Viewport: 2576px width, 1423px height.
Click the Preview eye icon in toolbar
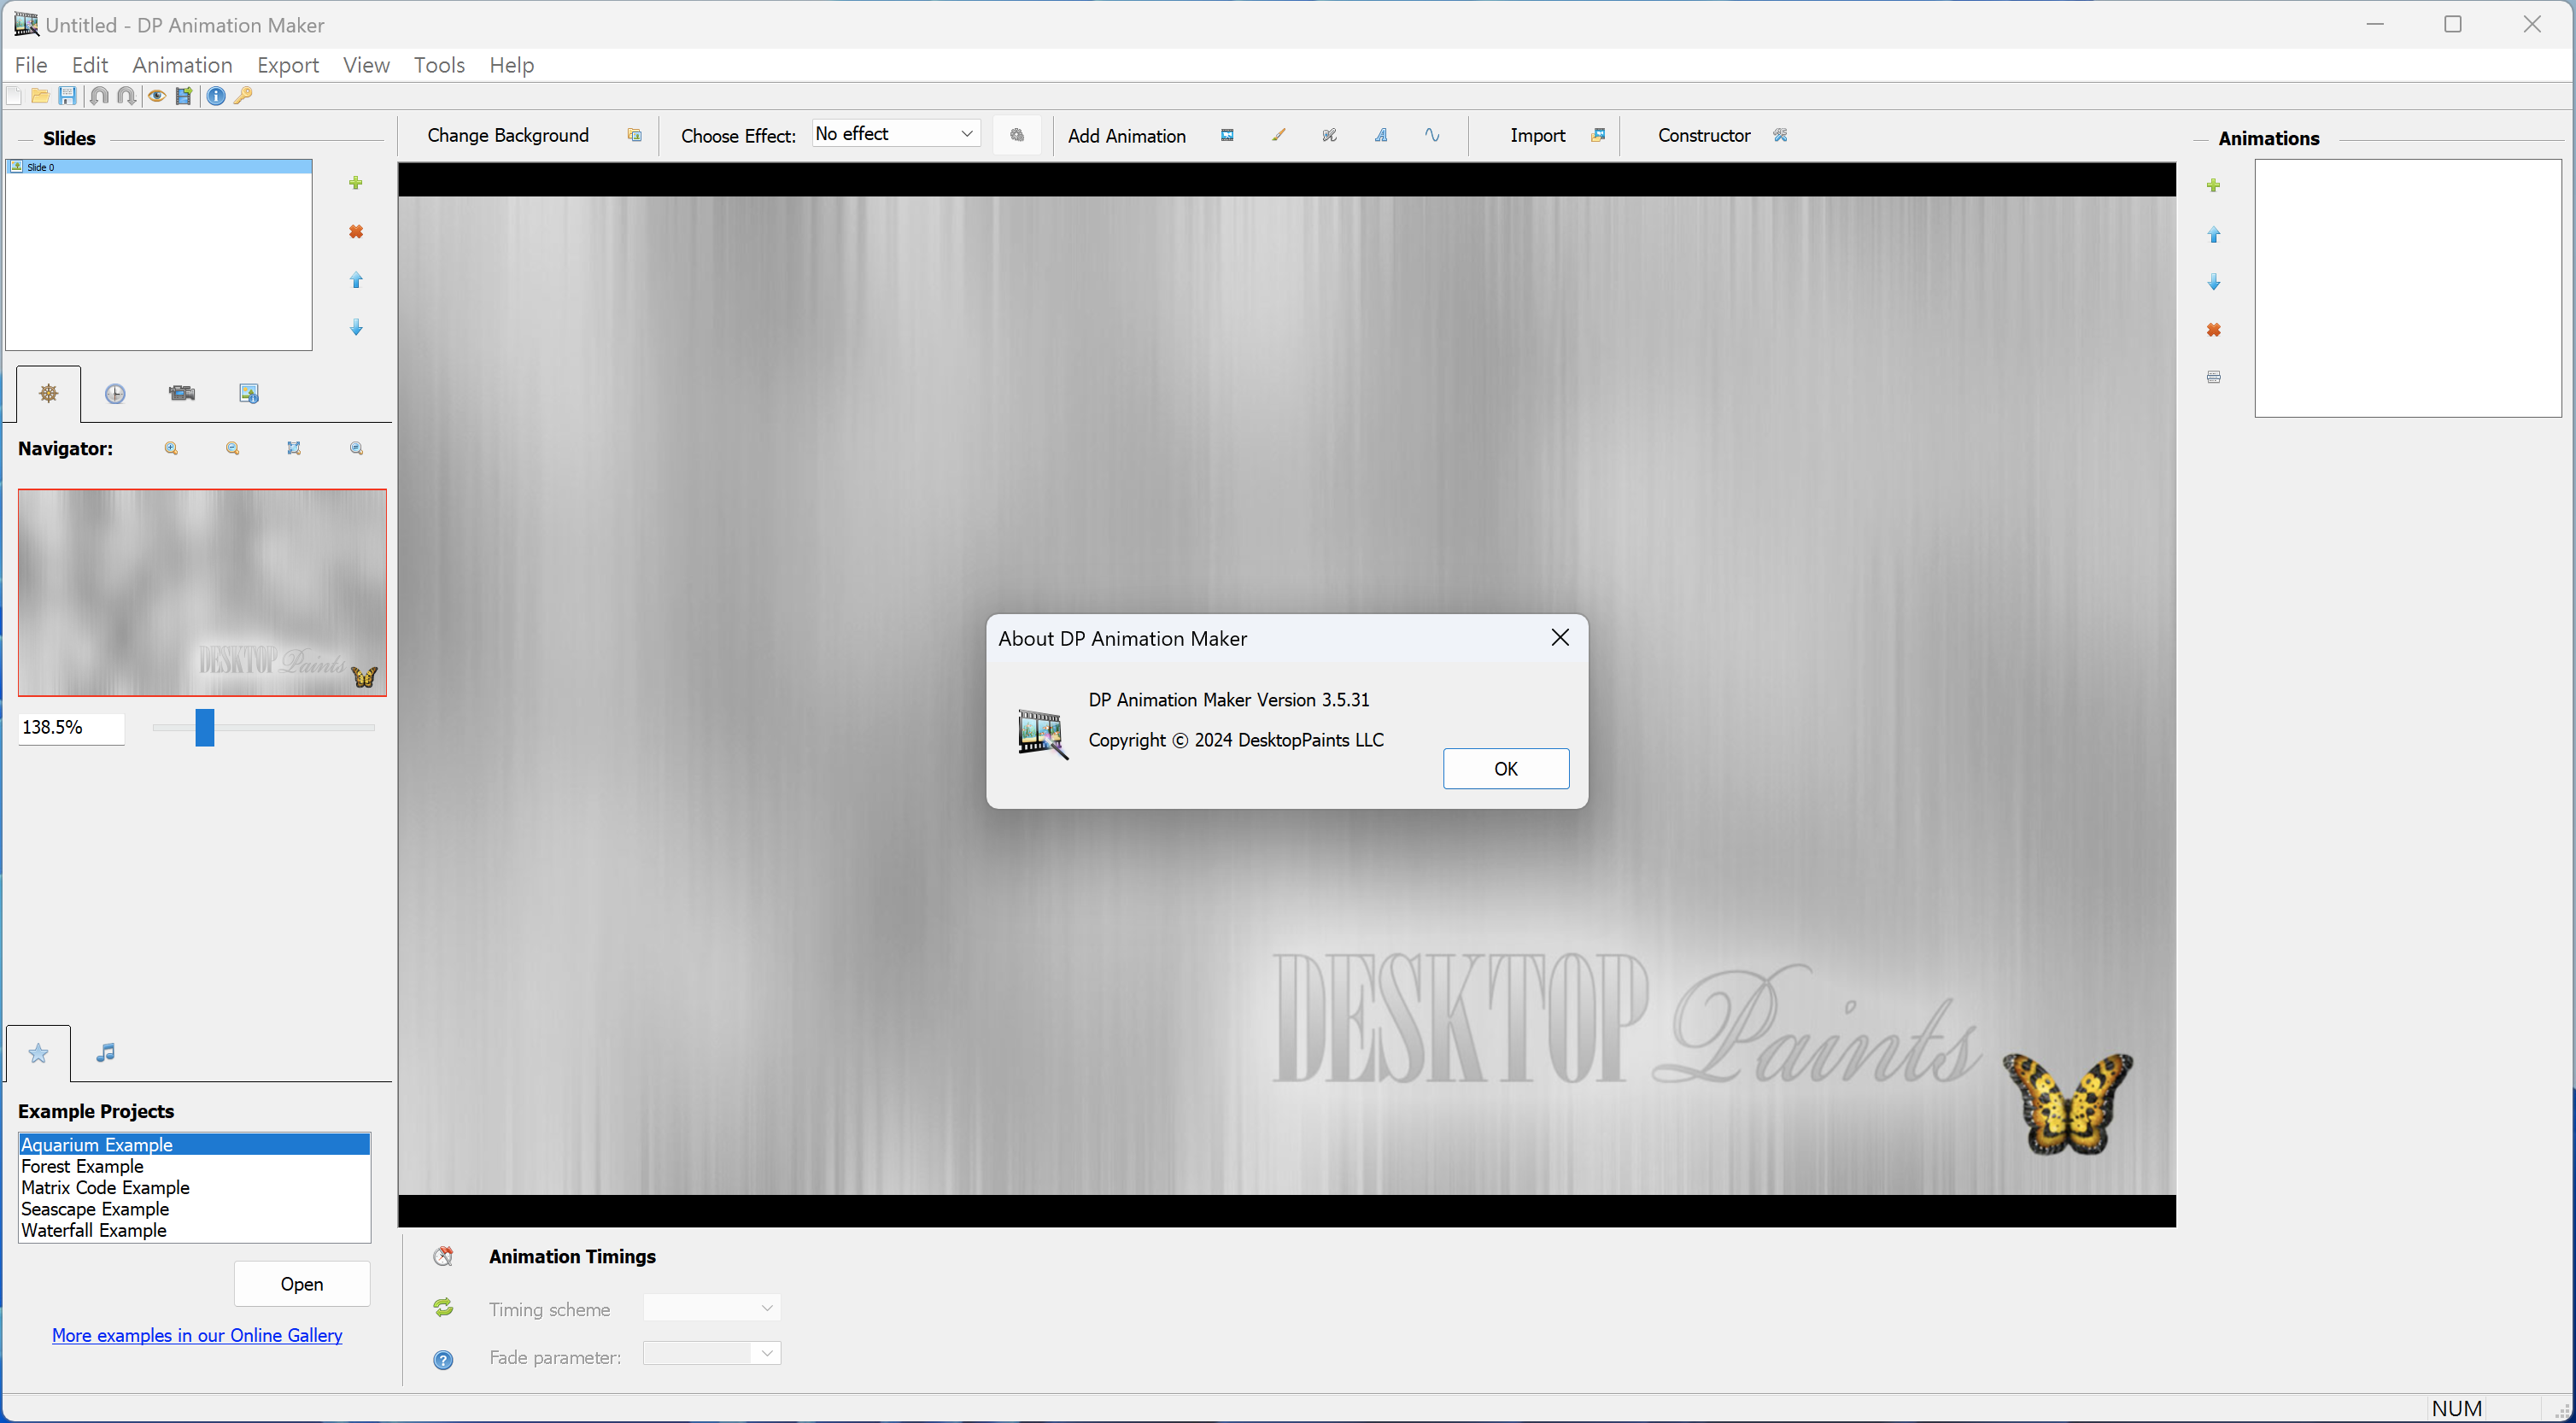coord(157,96)
